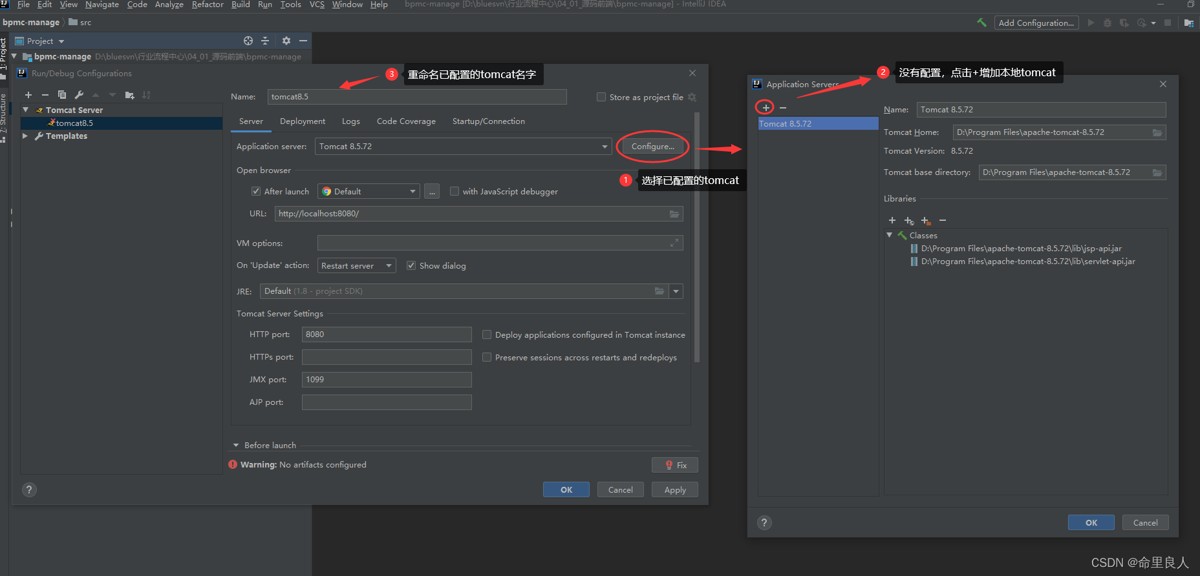The height and width of the screenshot is (576, 1200).
Task: Open browser Default dropdown
Action: [x=368, y=191]
